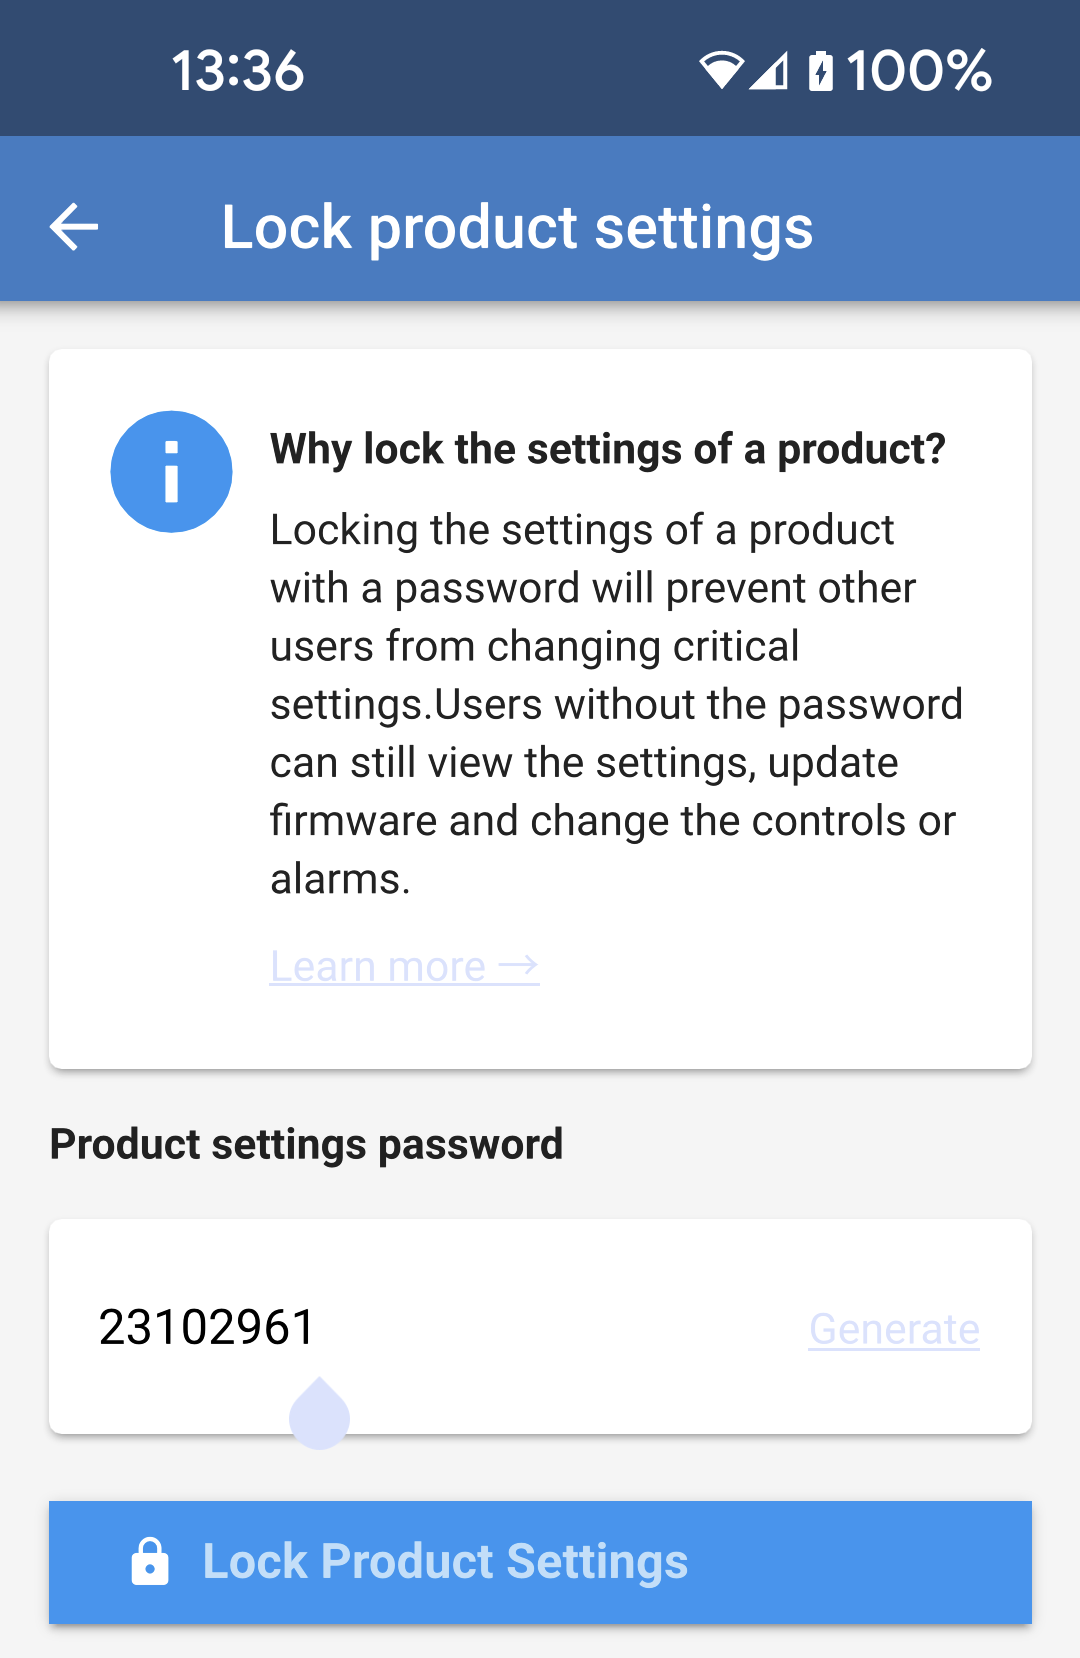Select the password field showing 23102961
The width and height of the screenshot is (1080, 1658).
(x=540, y=1325)
